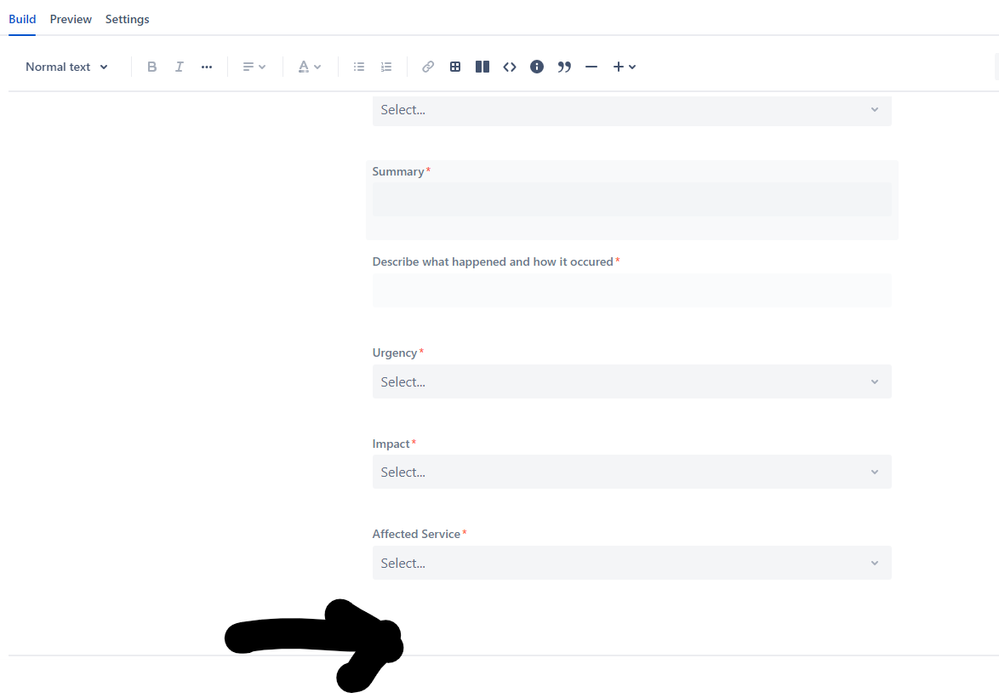Toggle bold formatting
This screenshot has height=694, width=999.
152,67
